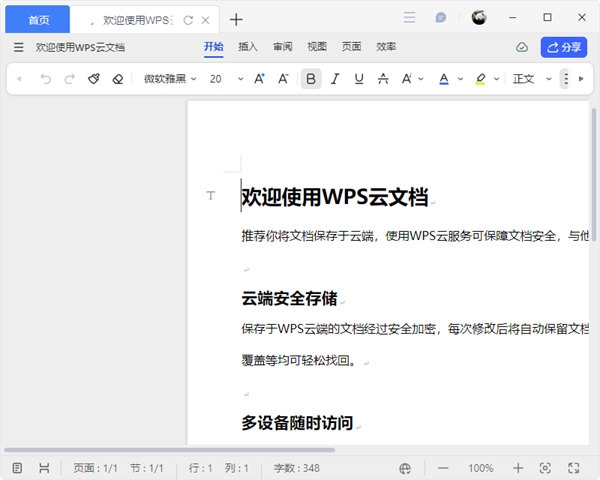The width and height of the screenshot is (600, 480).
Task: Click the 页面: 1/1 status entry
Action: point(95,468)
